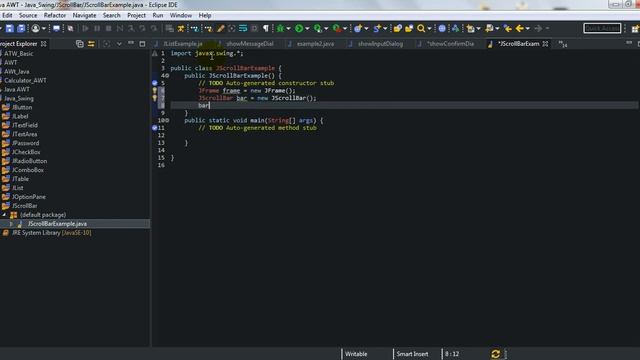Click the Next Annotation icon
Viewport: 640px width, 360px height.
(471, 28)
